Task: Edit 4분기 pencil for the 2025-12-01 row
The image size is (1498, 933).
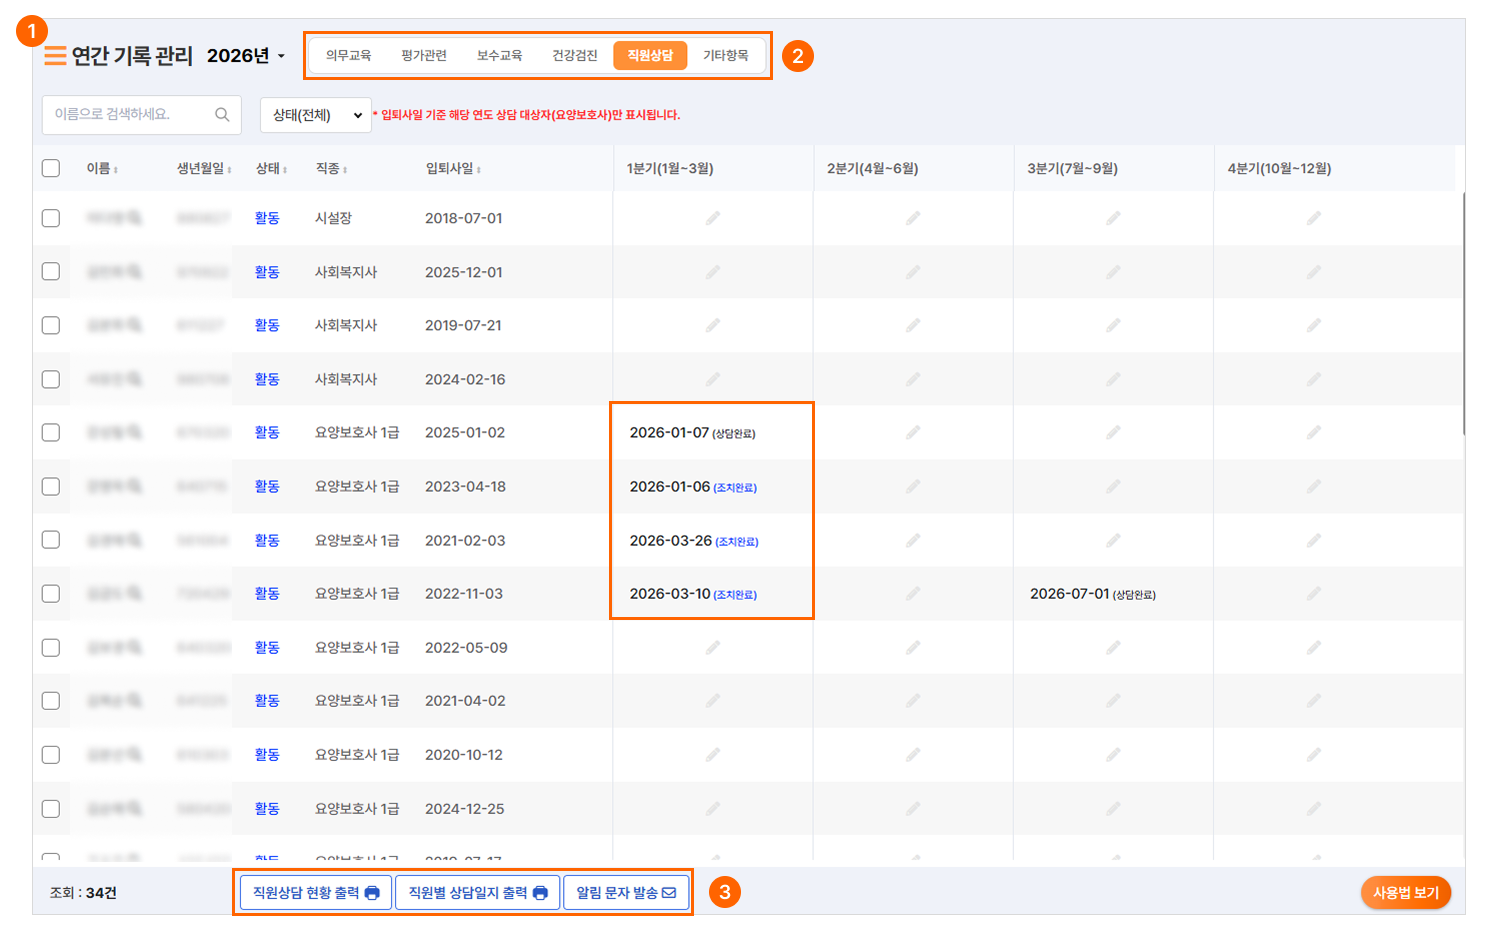Action: tap(1314, 272)
